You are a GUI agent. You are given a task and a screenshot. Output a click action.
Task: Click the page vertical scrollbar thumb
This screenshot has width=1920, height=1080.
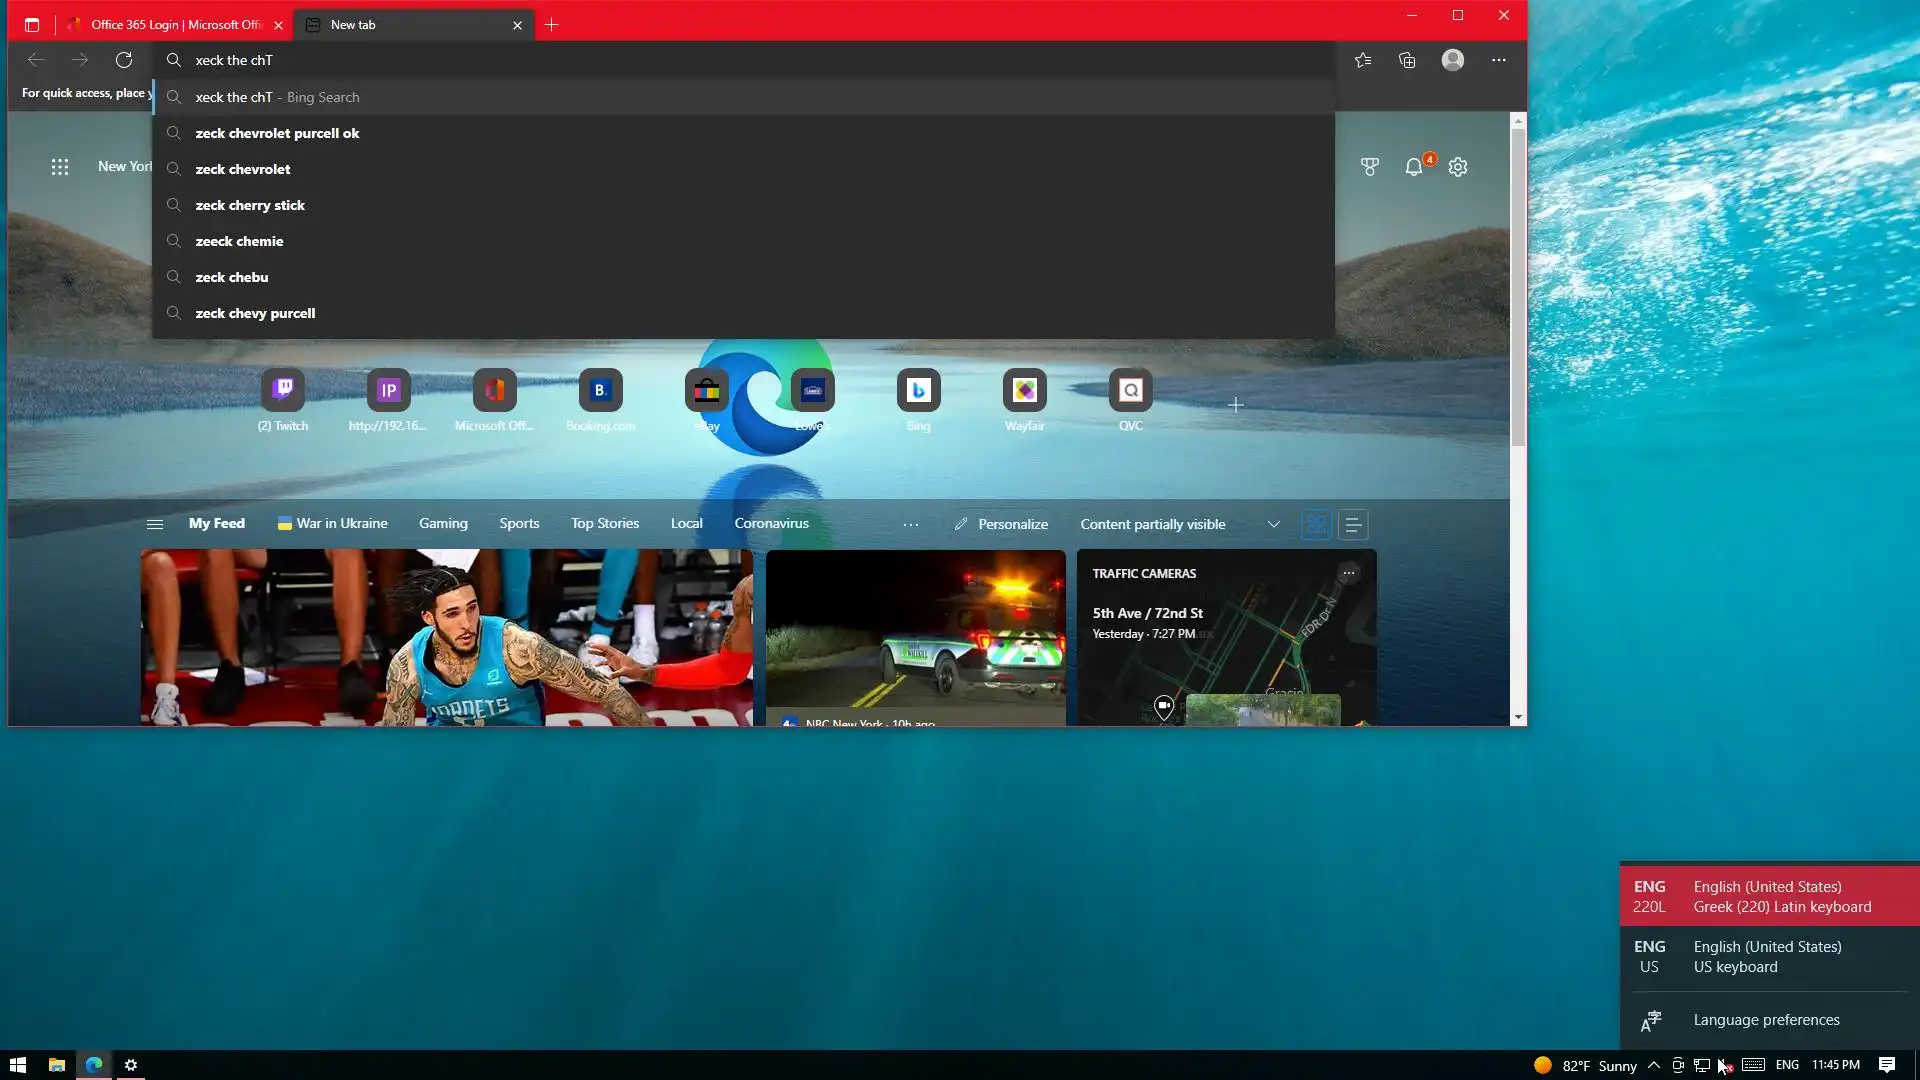[x=1518, y=285]
